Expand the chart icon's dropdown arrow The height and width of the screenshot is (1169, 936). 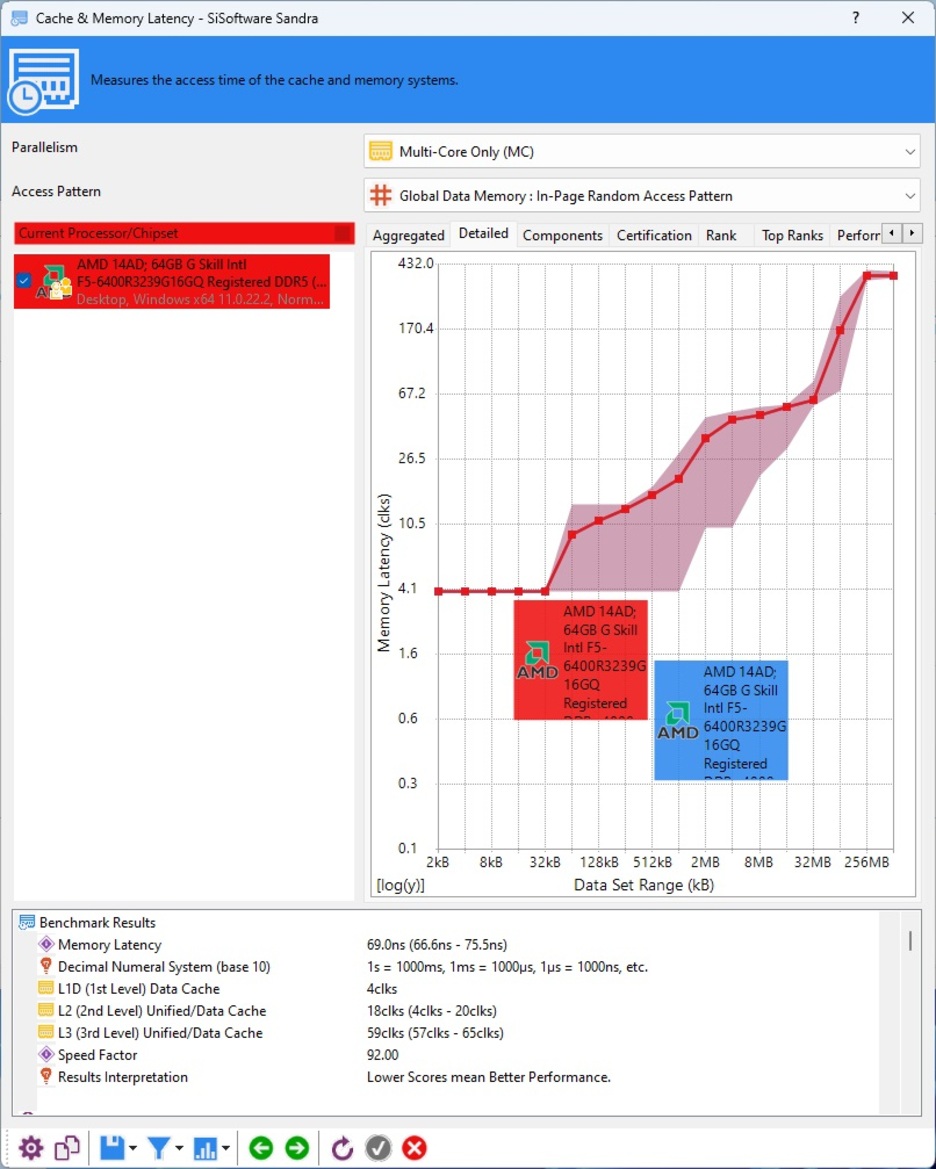[x=225, y=1148]
